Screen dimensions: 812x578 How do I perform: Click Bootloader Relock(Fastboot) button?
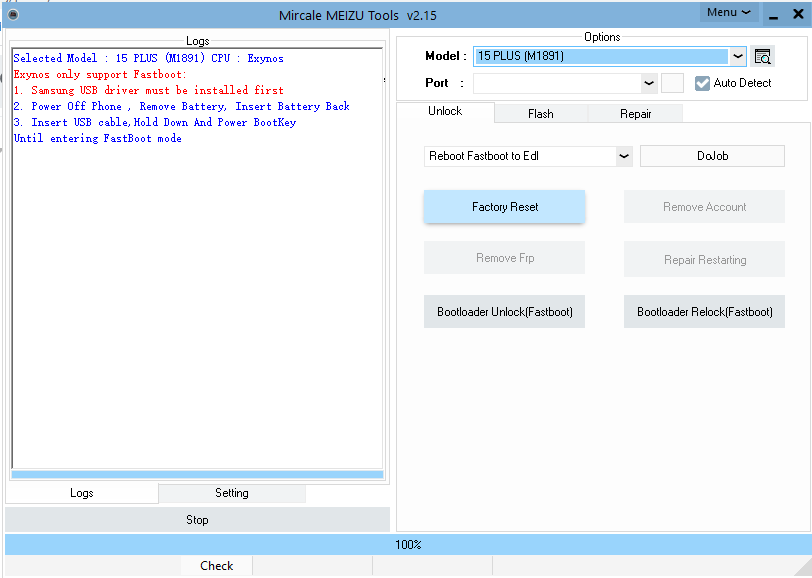point(704,312)
